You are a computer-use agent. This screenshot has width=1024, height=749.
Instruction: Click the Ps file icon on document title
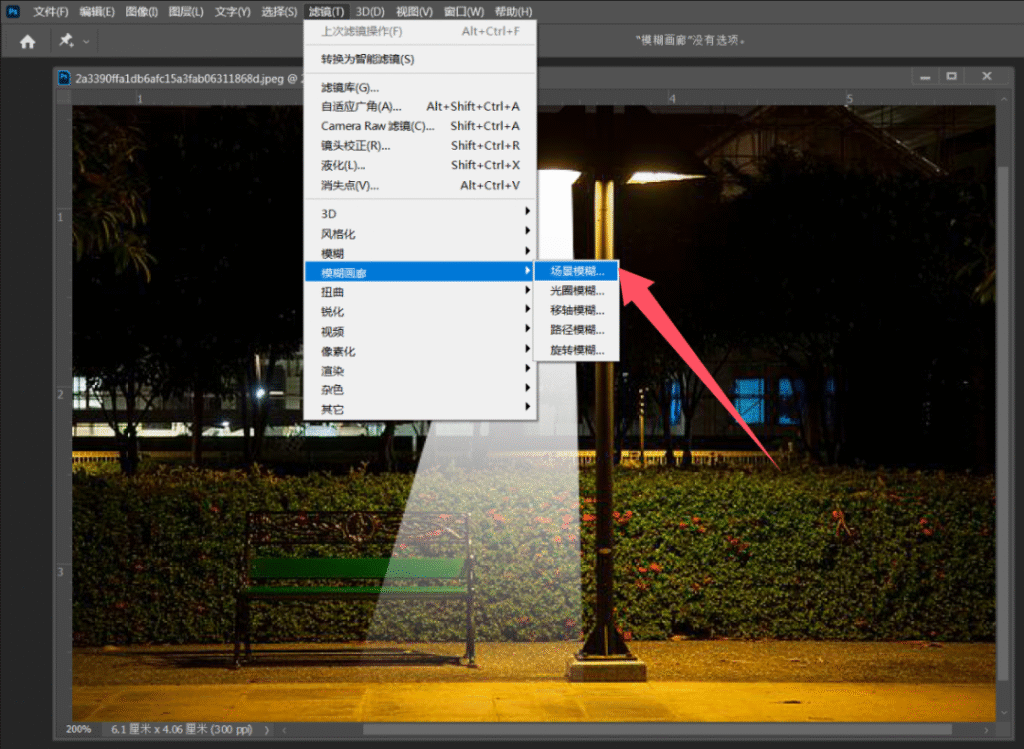point(64,78)
